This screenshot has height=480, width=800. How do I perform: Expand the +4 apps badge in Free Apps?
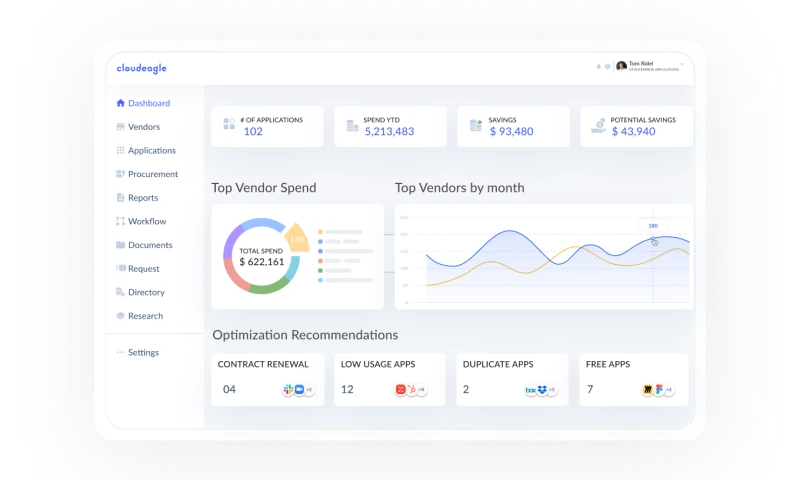click(x=669, y=389)
